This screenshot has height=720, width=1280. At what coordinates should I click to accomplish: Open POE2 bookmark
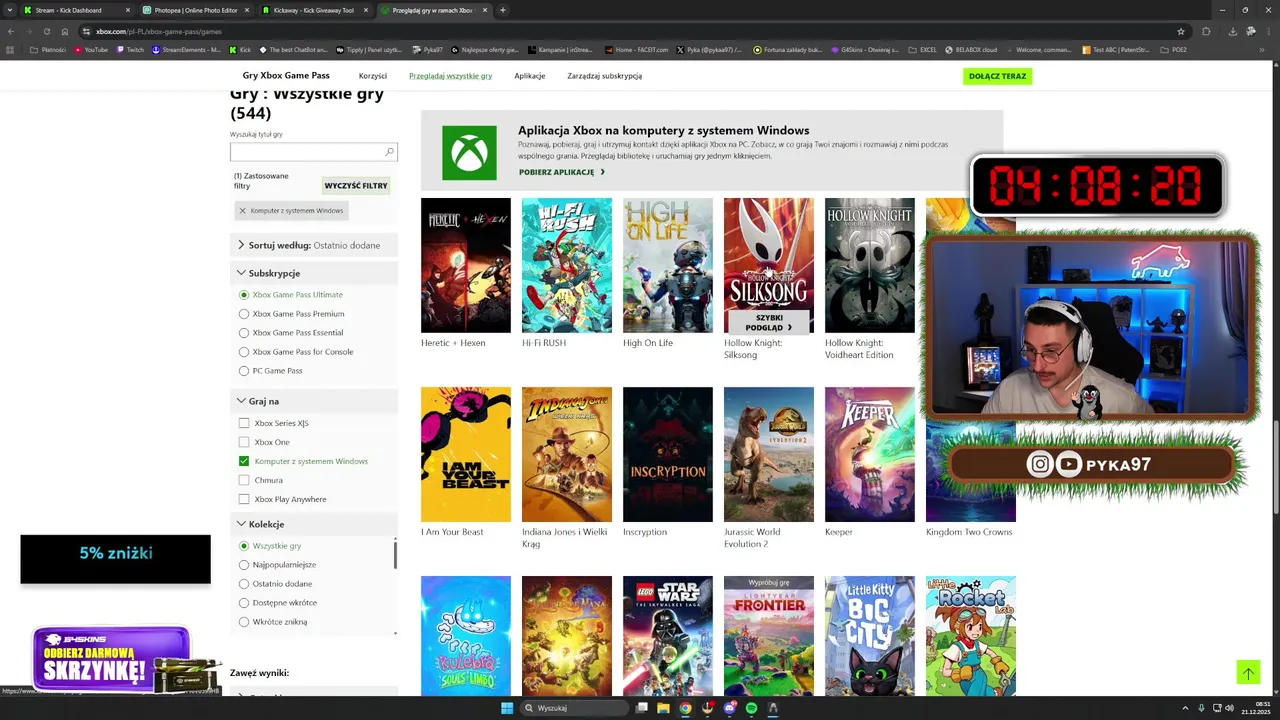(1174, 49)
